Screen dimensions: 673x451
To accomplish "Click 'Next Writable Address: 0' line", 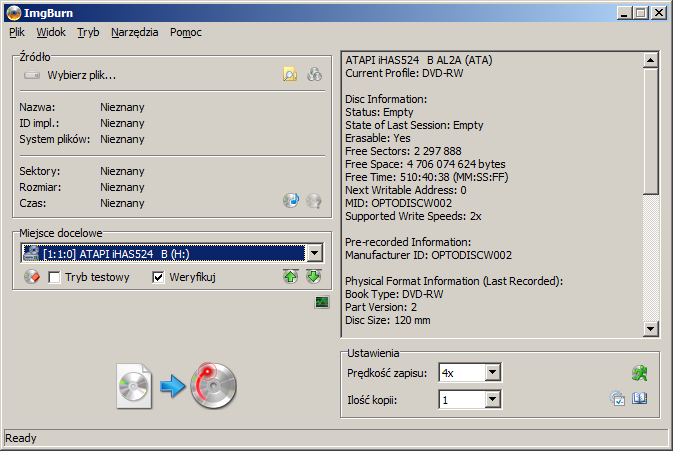I will coord(406,190).
